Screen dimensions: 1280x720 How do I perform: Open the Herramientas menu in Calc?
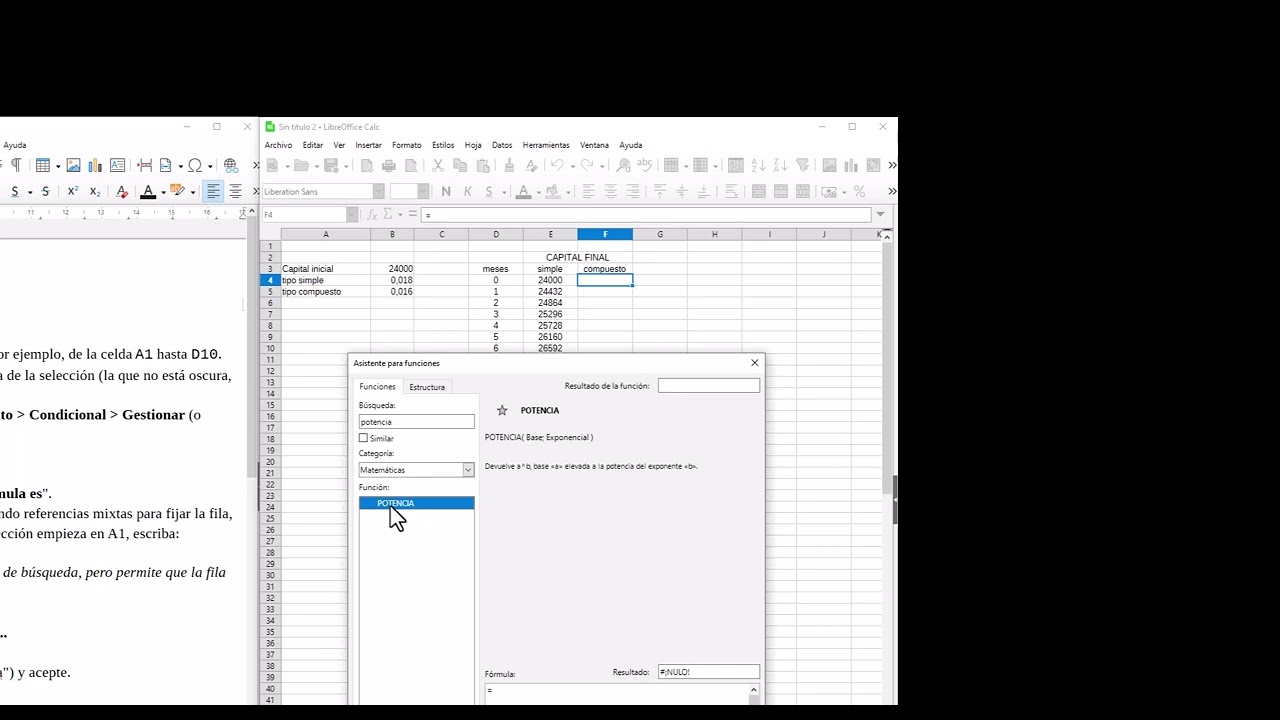pyautogui.click(x=546, y=145)
